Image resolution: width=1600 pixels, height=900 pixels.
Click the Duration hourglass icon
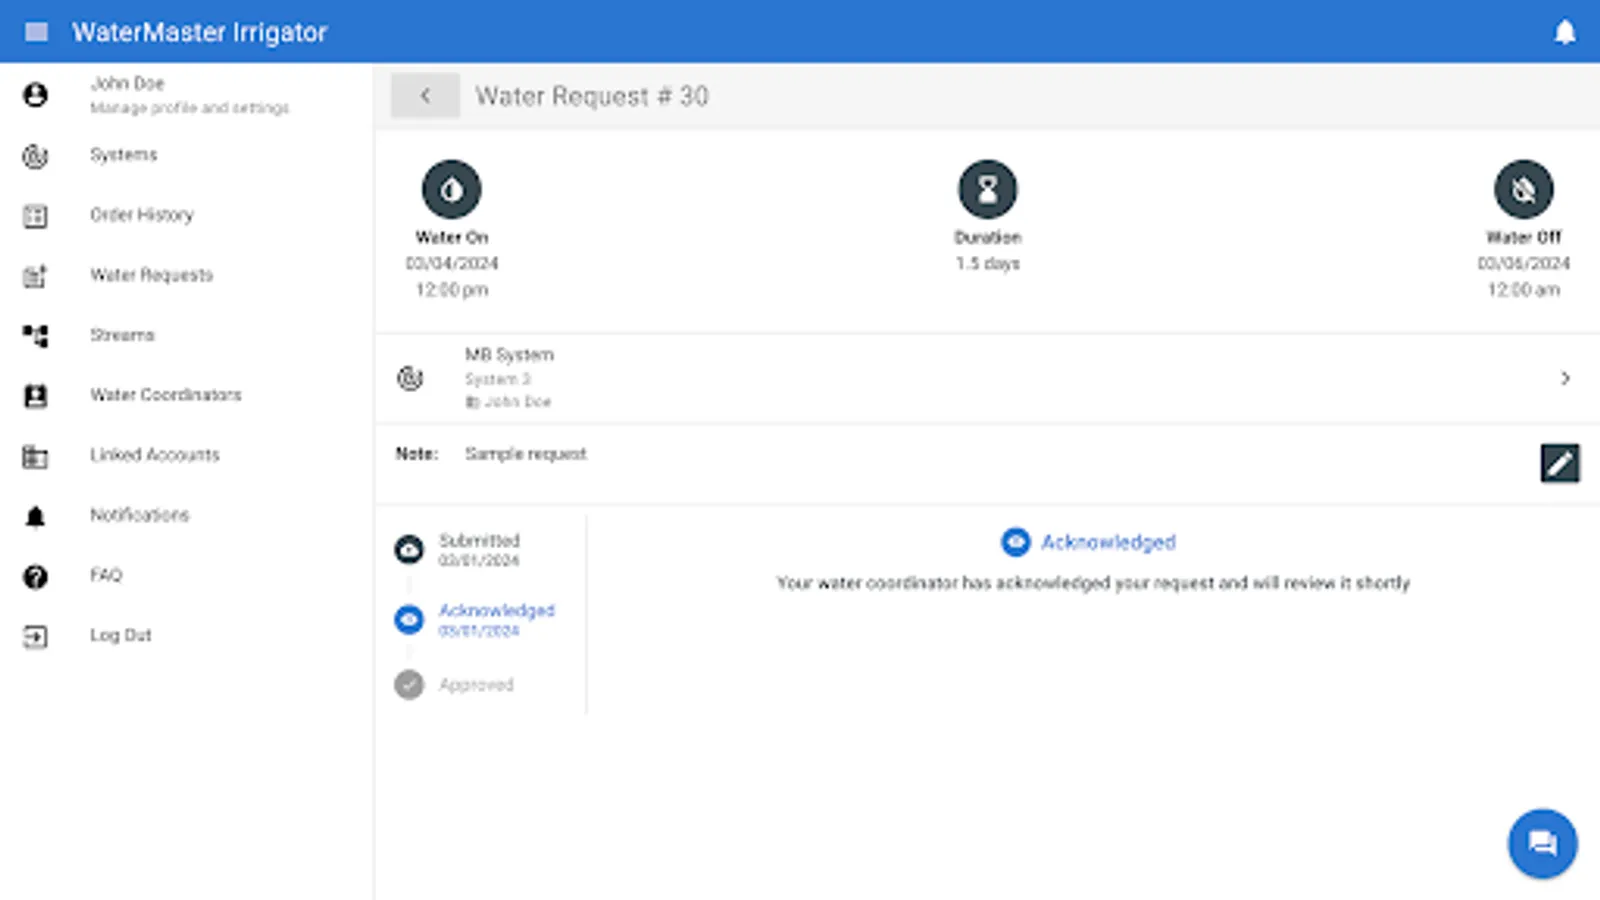click(988, 188)
